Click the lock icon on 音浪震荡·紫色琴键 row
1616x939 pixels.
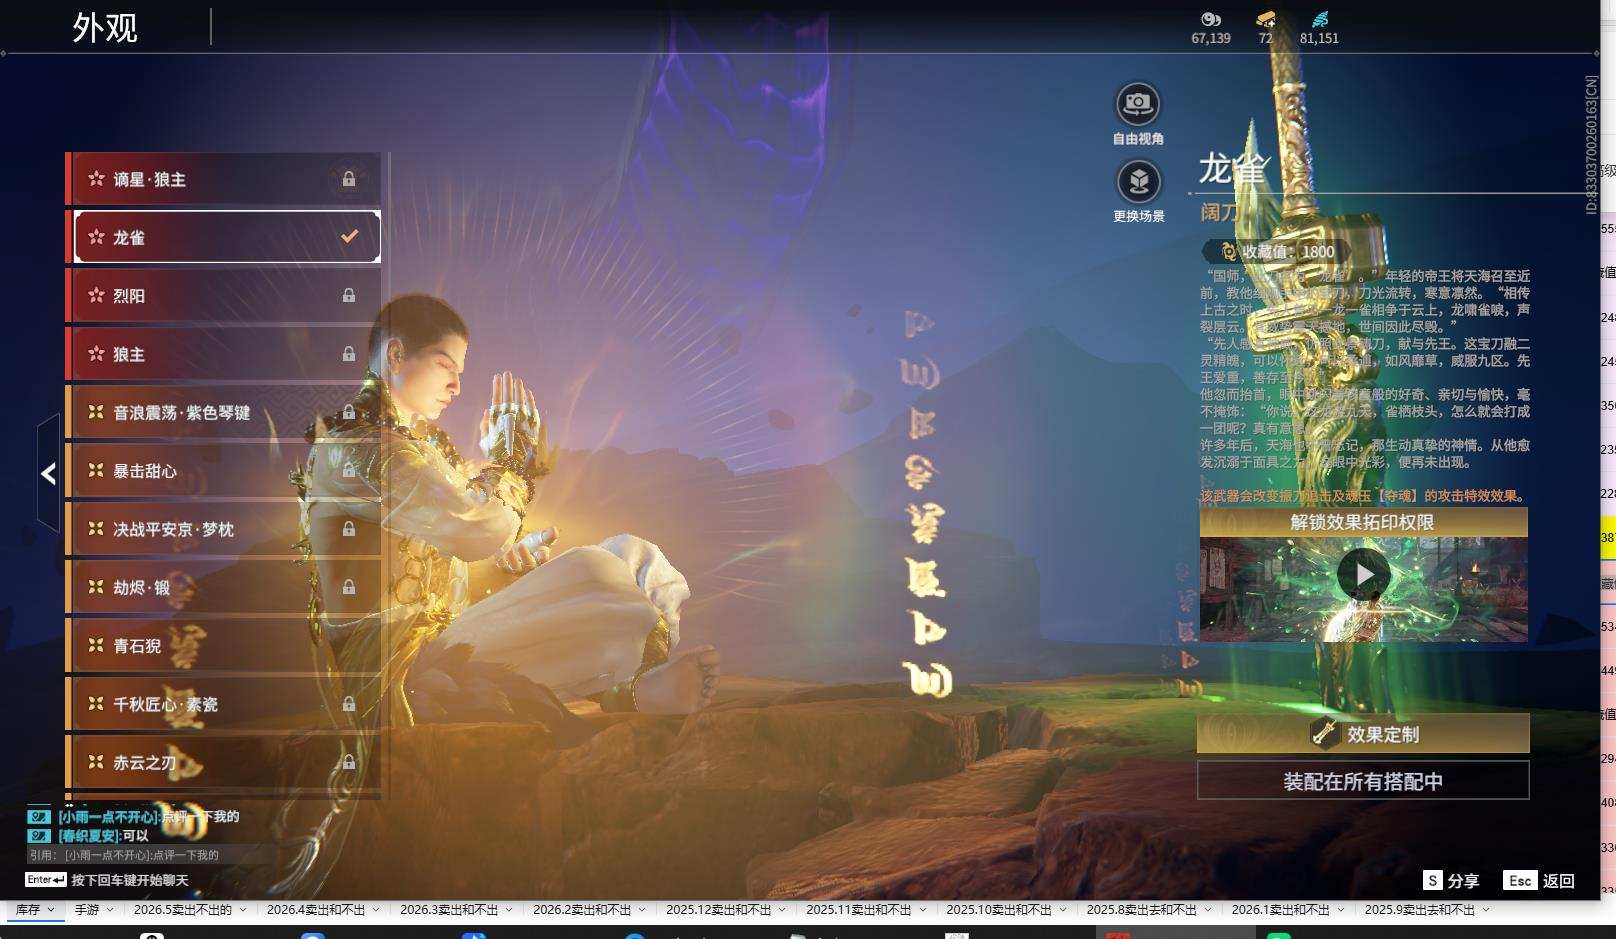(x=349, y=412)
